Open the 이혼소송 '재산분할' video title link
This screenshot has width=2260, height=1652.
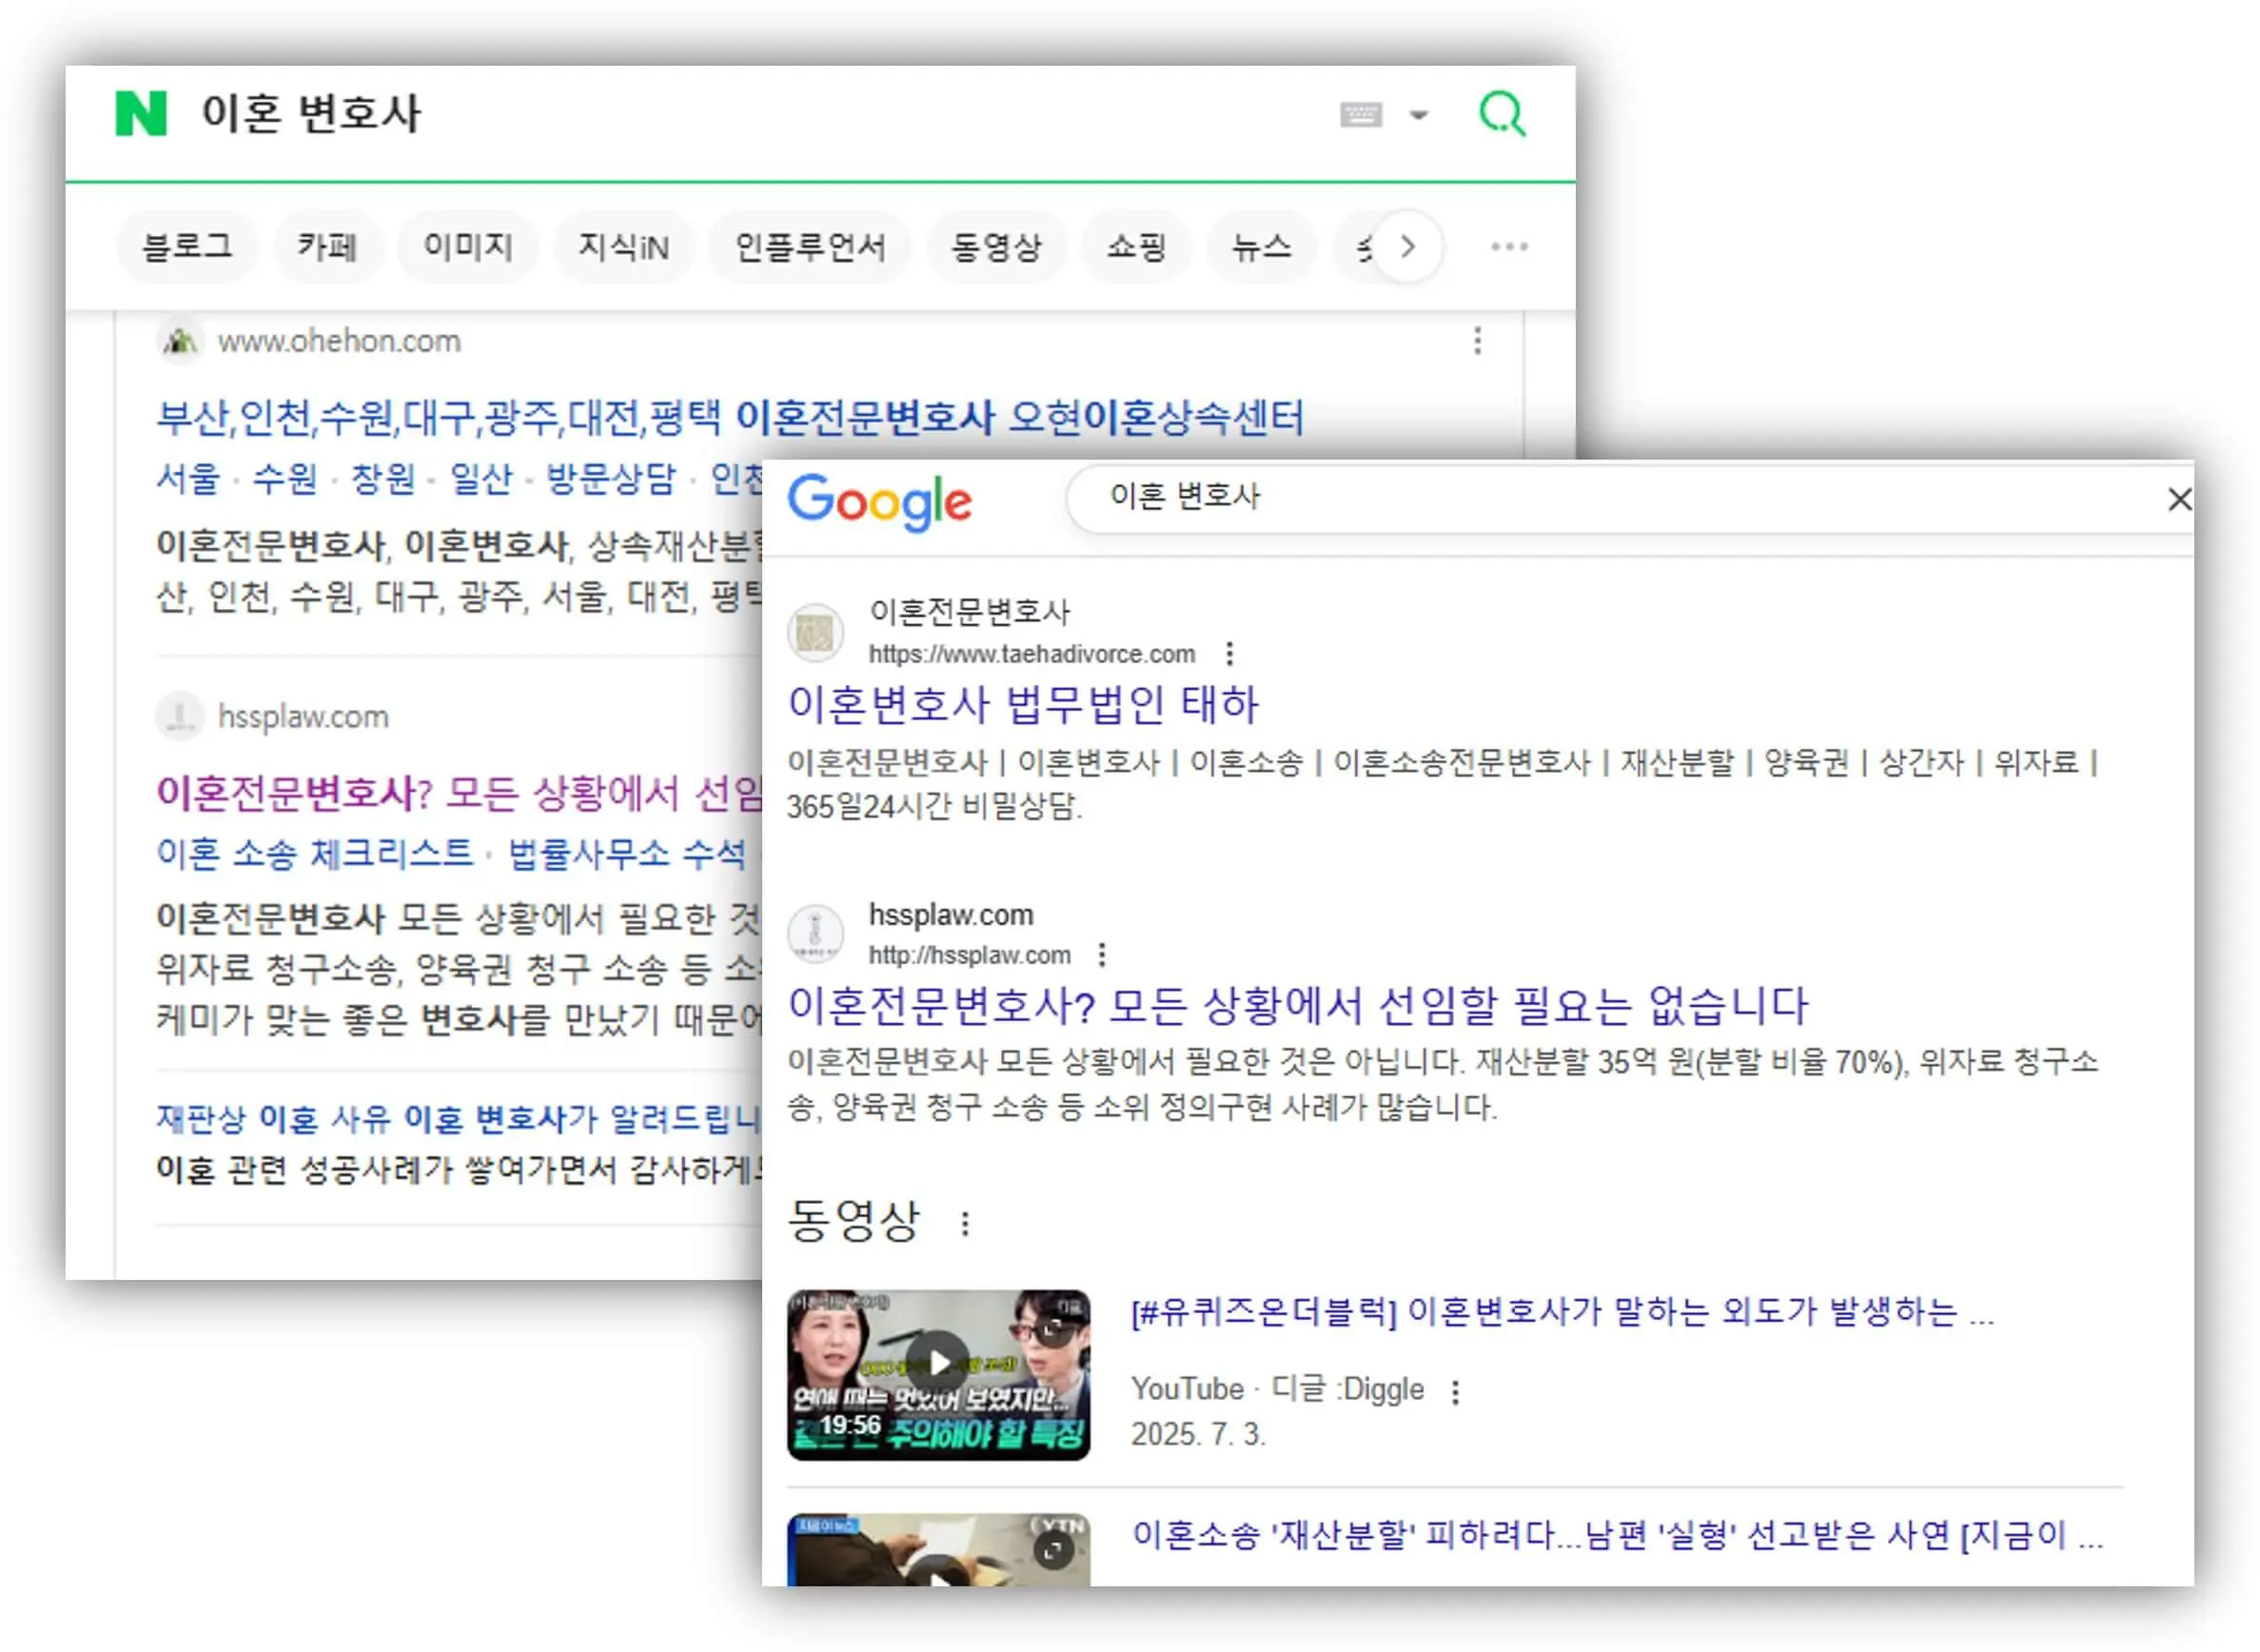coord(1617,1534)
